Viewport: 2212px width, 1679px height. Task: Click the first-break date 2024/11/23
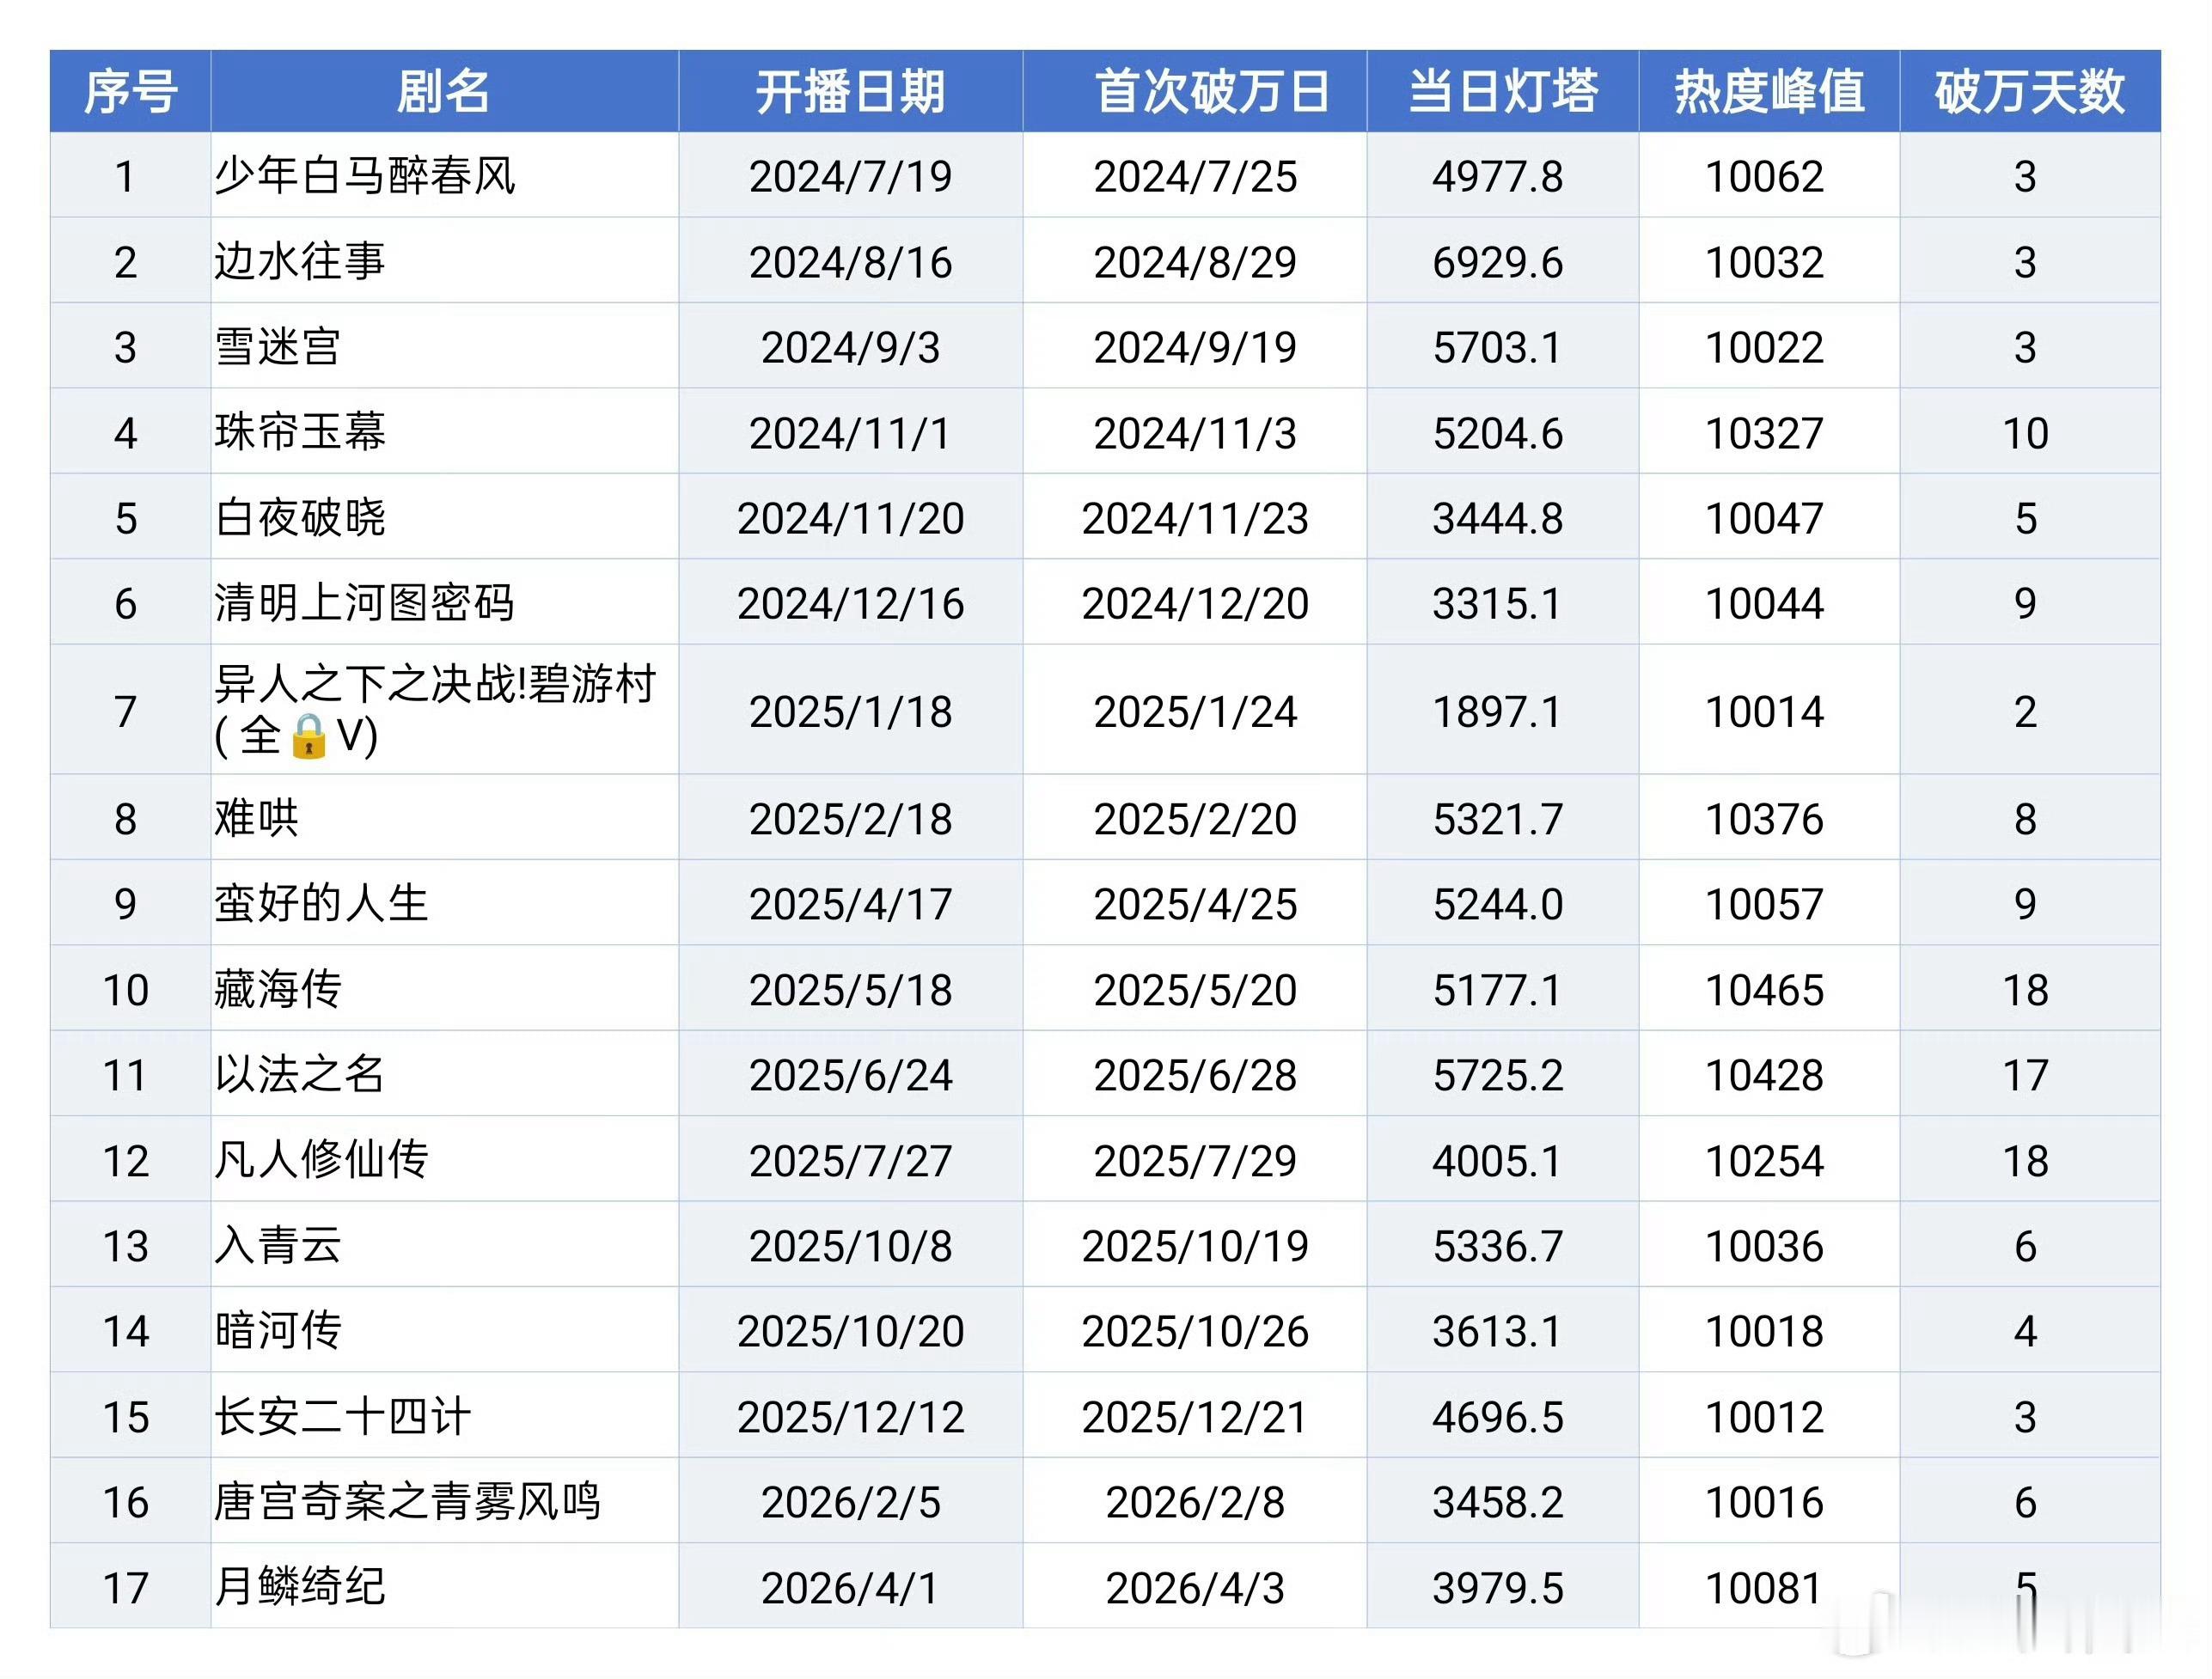[x=1195, y=519]
